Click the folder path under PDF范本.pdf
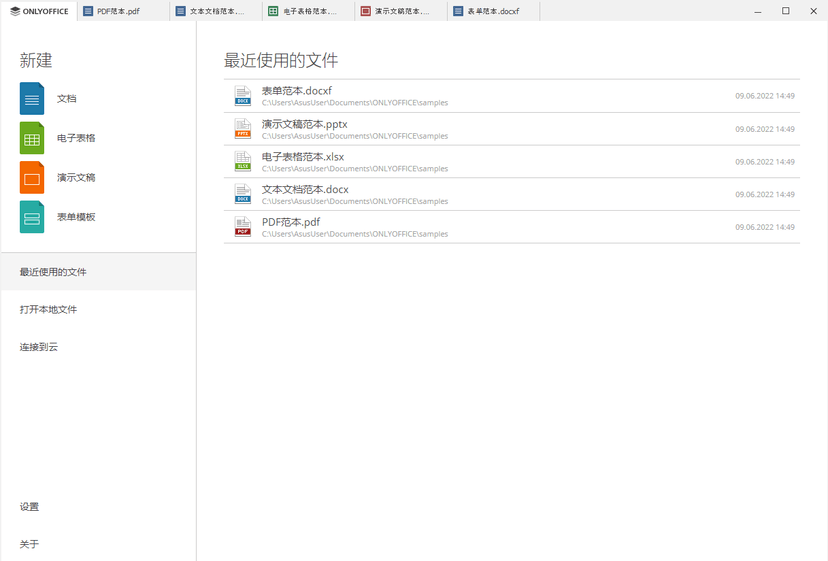 coord(355,234)
